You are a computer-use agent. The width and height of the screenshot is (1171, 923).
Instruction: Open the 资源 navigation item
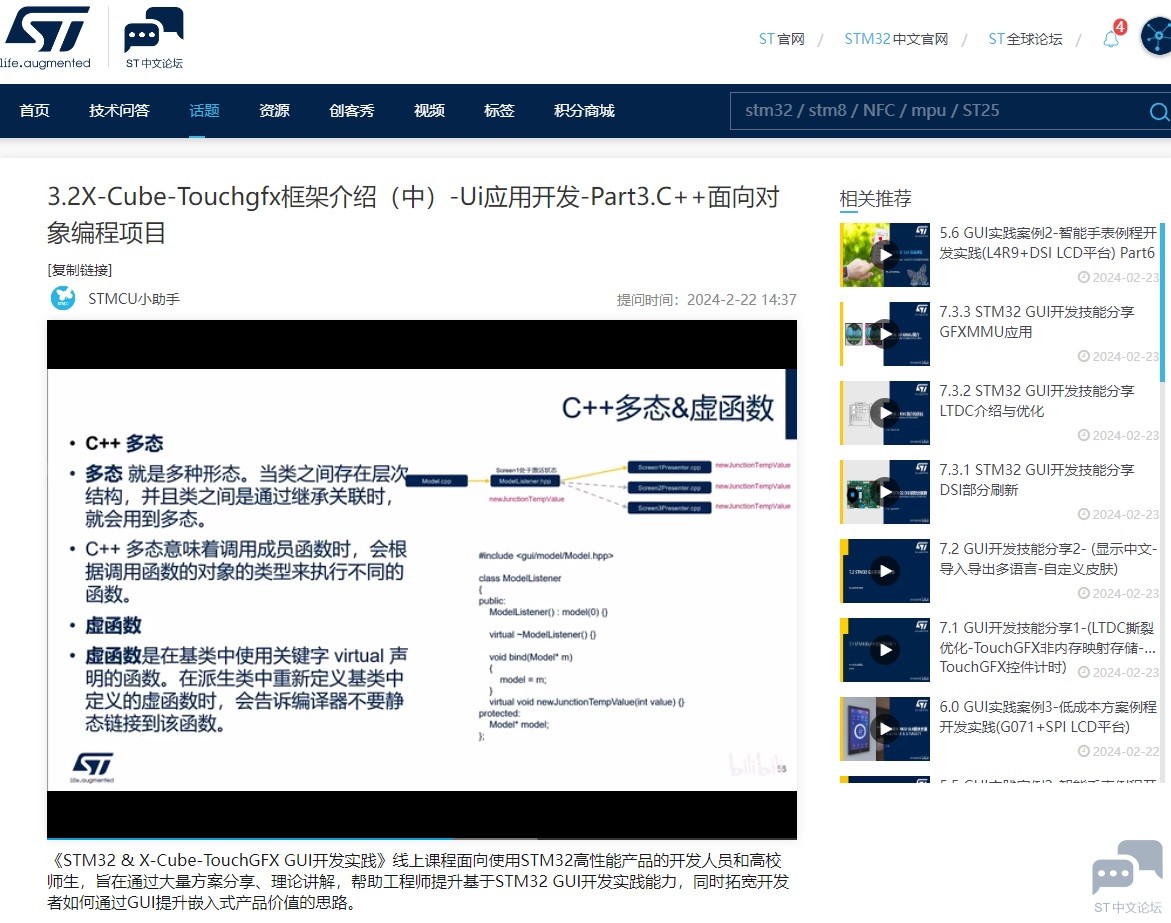point(274,111)
